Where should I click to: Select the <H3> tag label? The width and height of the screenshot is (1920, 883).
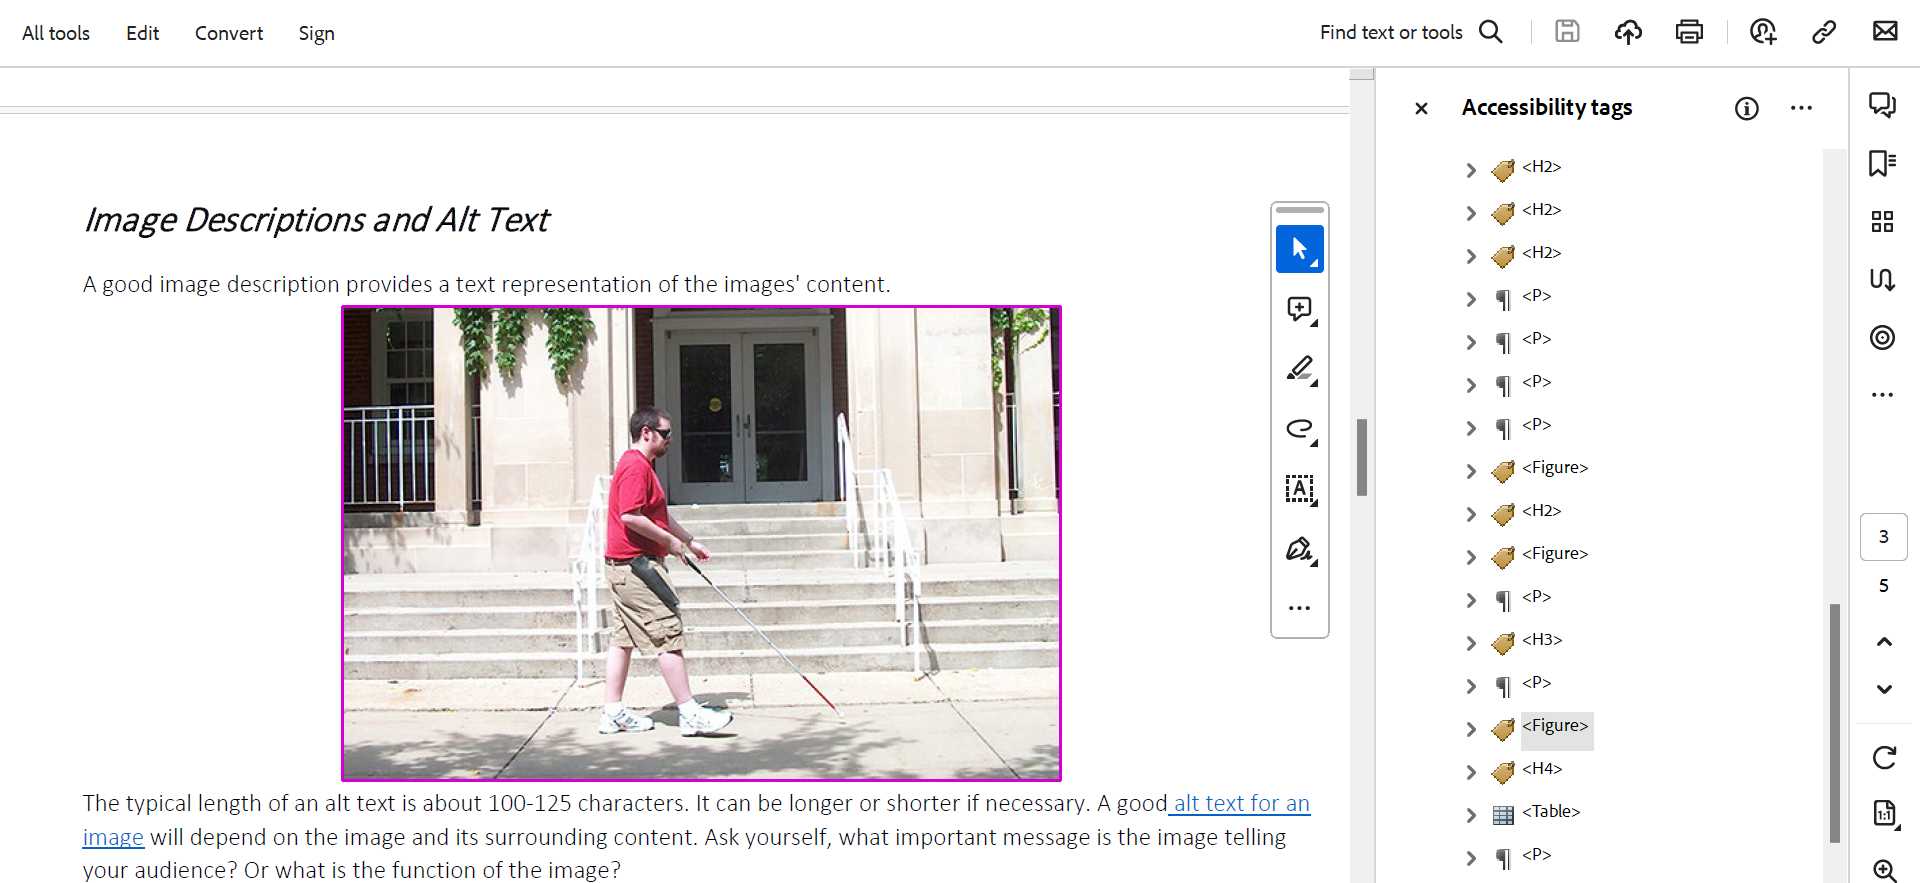[x=1542, y=640]
